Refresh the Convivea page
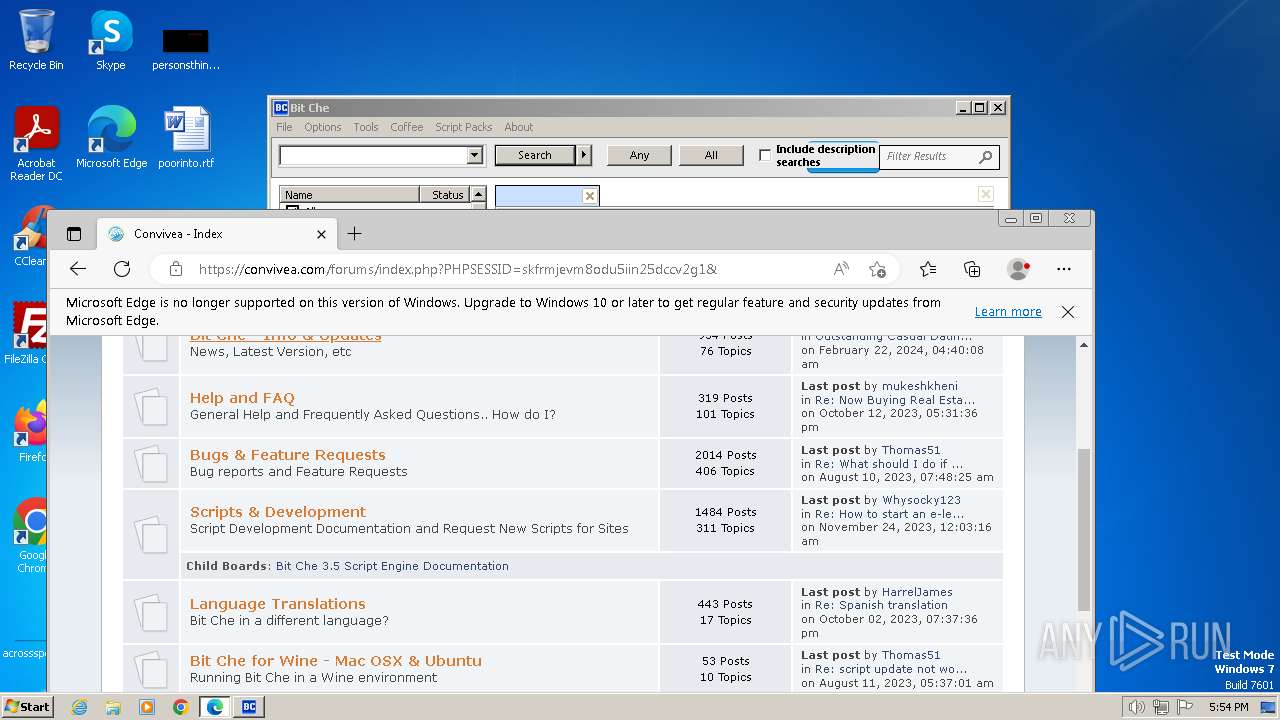The height and width of the screenshot is (720, 1280). click(x=122, y=269)
